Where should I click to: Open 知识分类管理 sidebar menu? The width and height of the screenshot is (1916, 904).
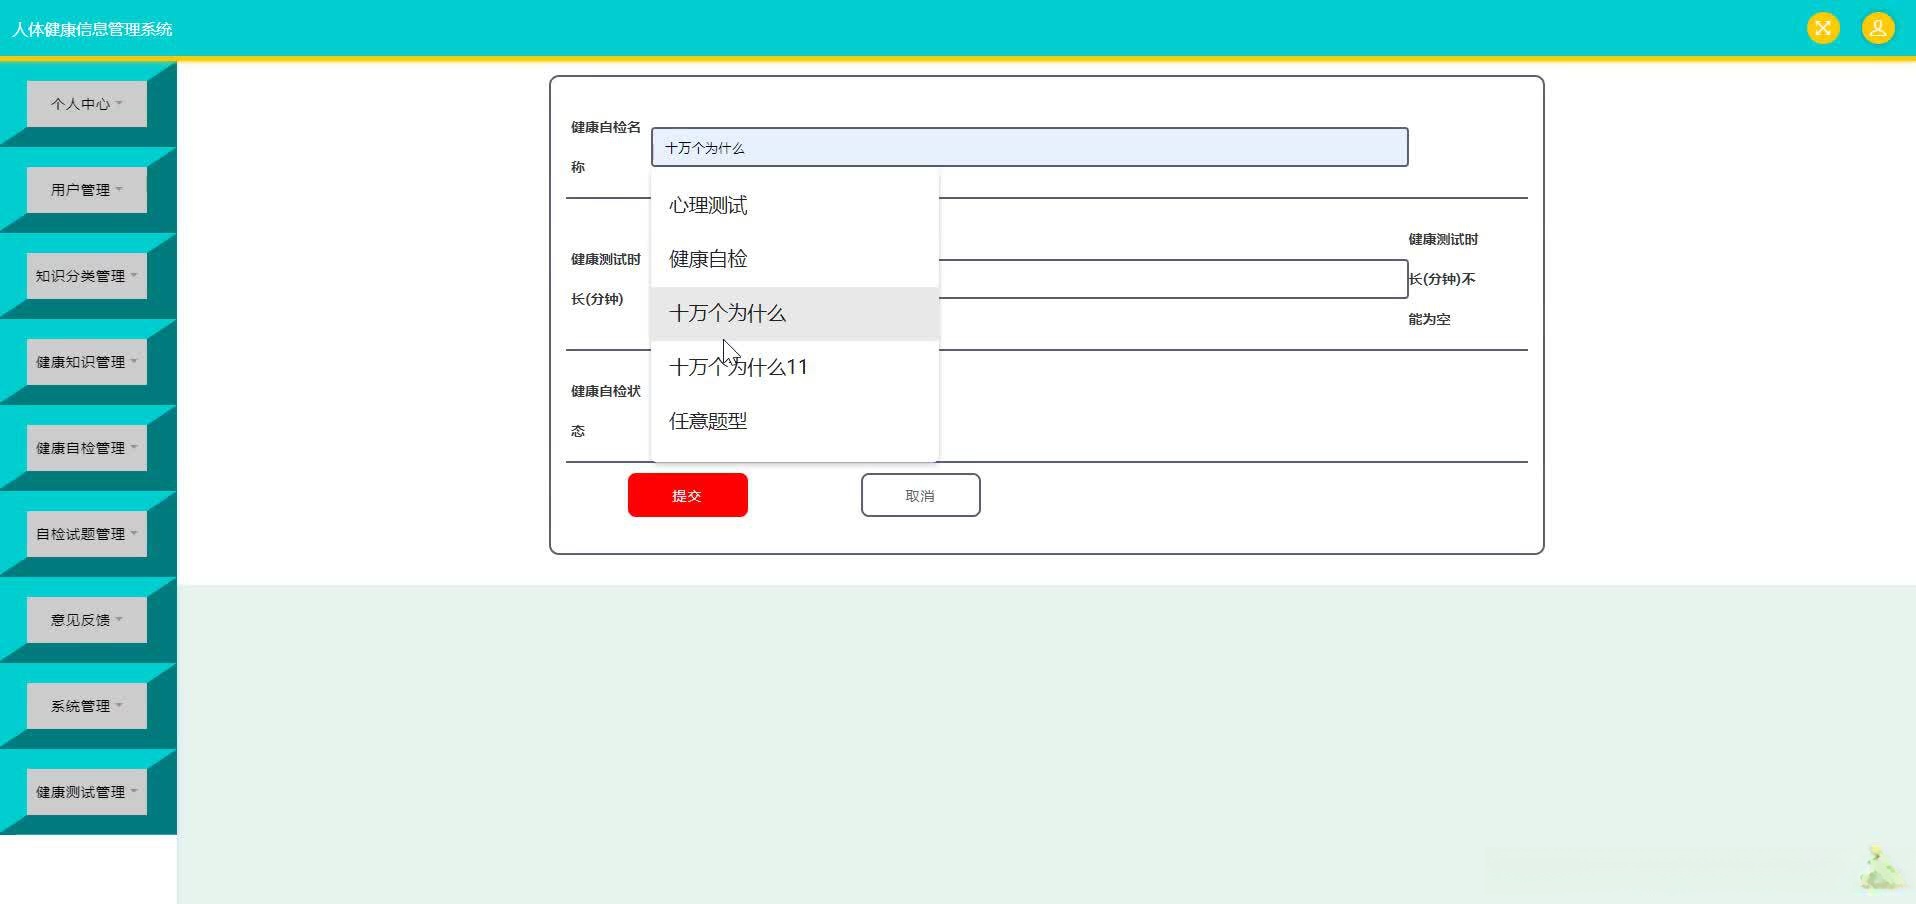pos(87,276)
